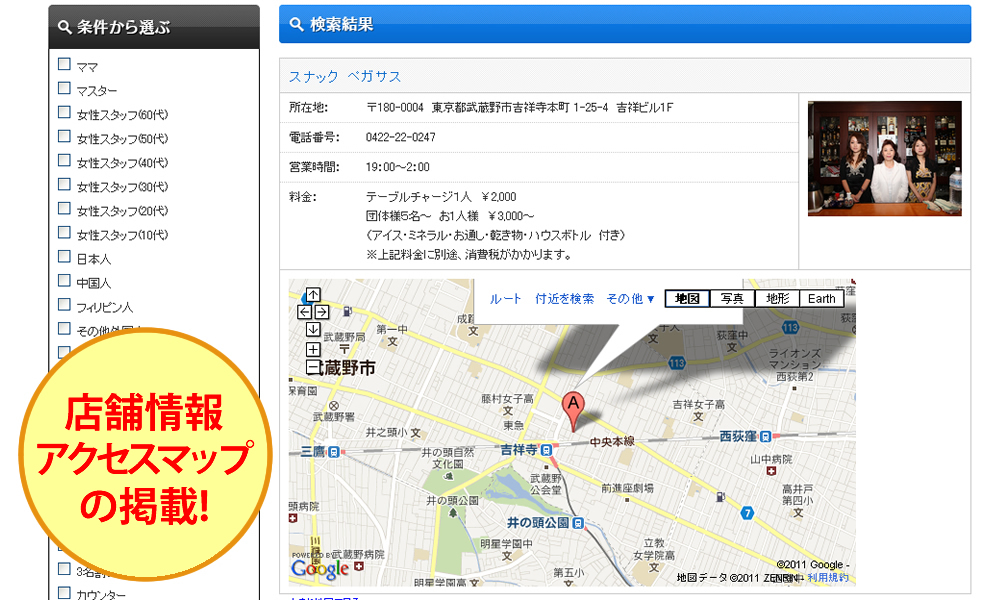Switch map to 地図 view
Viewport: 983px width, 600px height.
coord(687,298)
